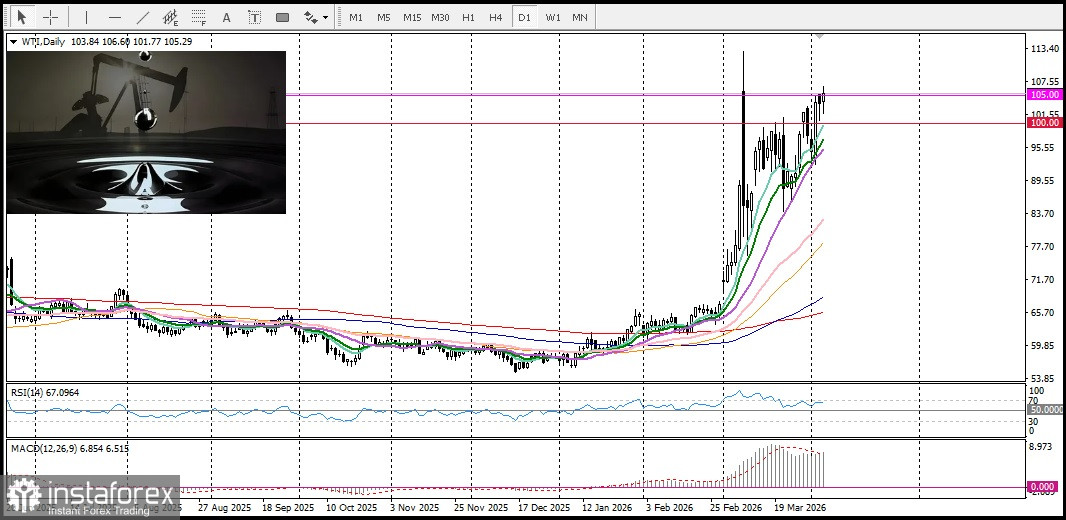The height and width of the screenshot is (520, 1066).
Task: Select the text label tool
Action: click(254, 17)
